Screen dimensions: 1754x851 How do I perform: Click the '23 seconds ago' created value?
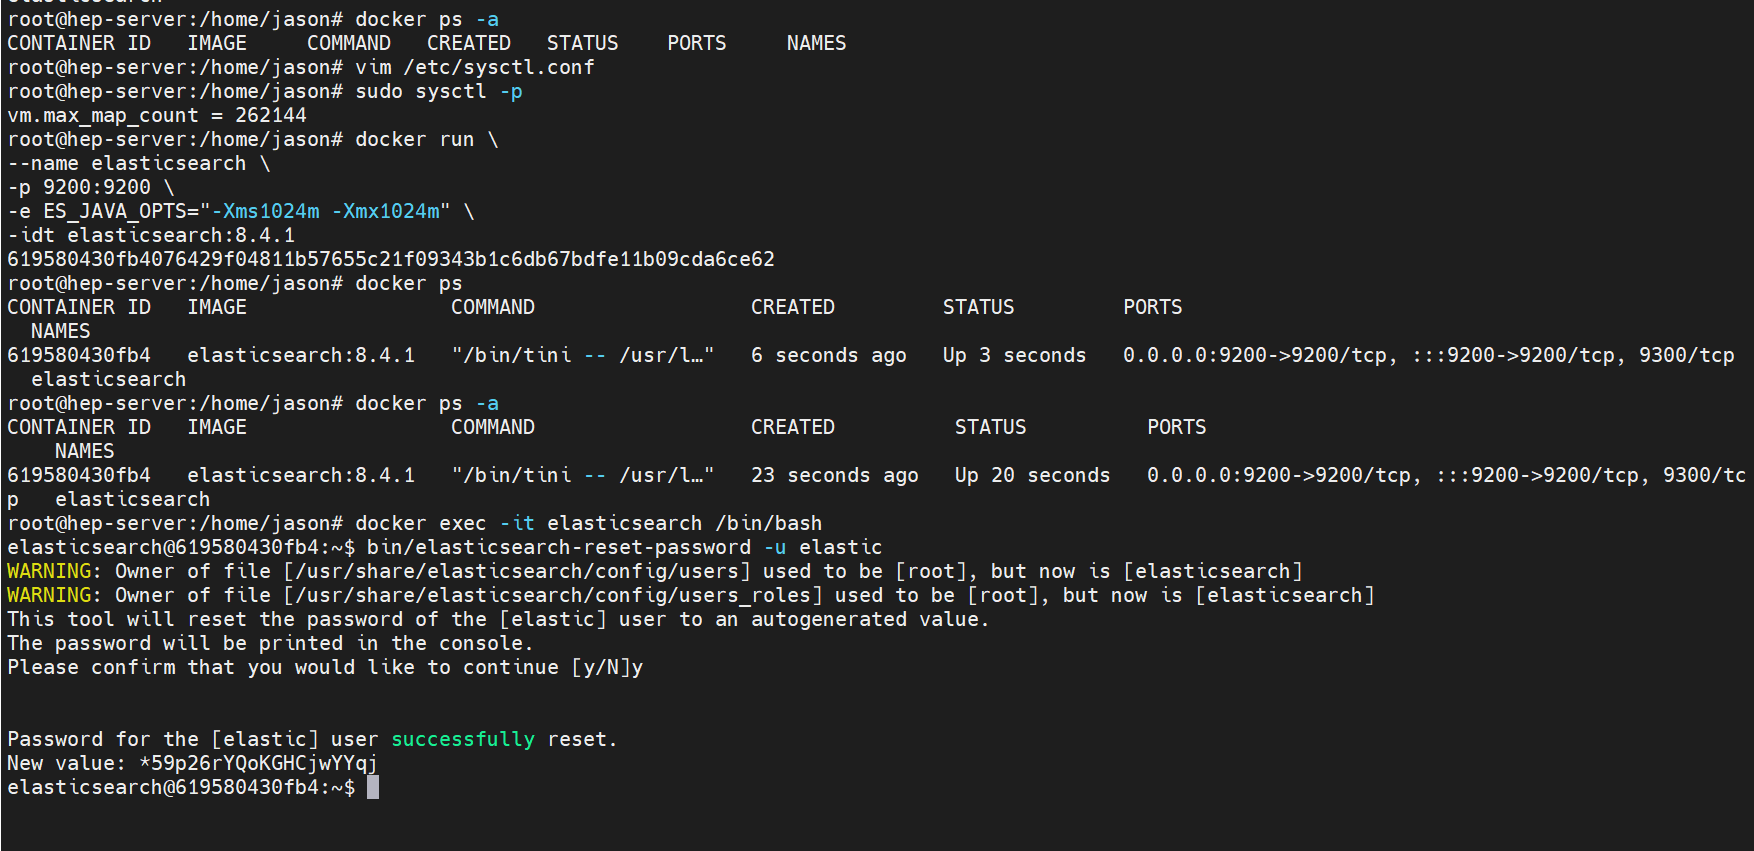tap(834, 475)
